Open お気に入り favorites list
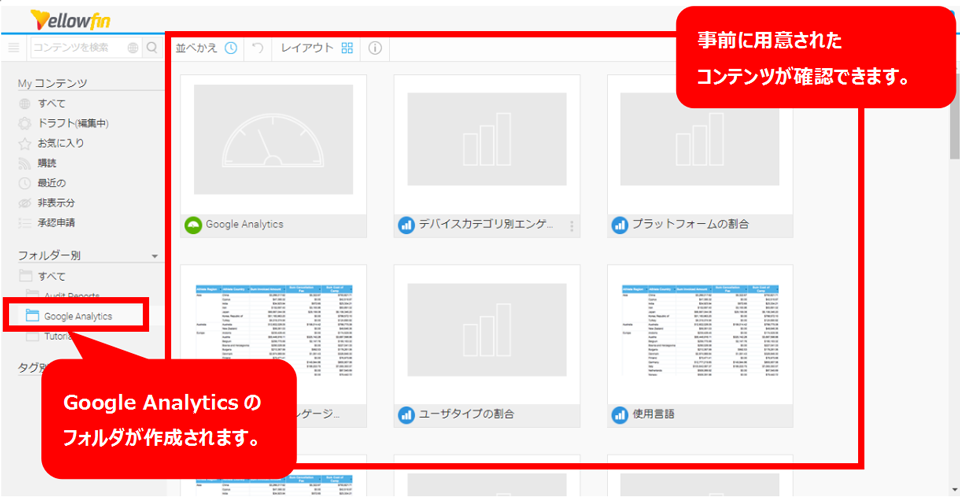The width and height of the screenshot is (960, 499). pyautogui.click(x=61, y=143)
